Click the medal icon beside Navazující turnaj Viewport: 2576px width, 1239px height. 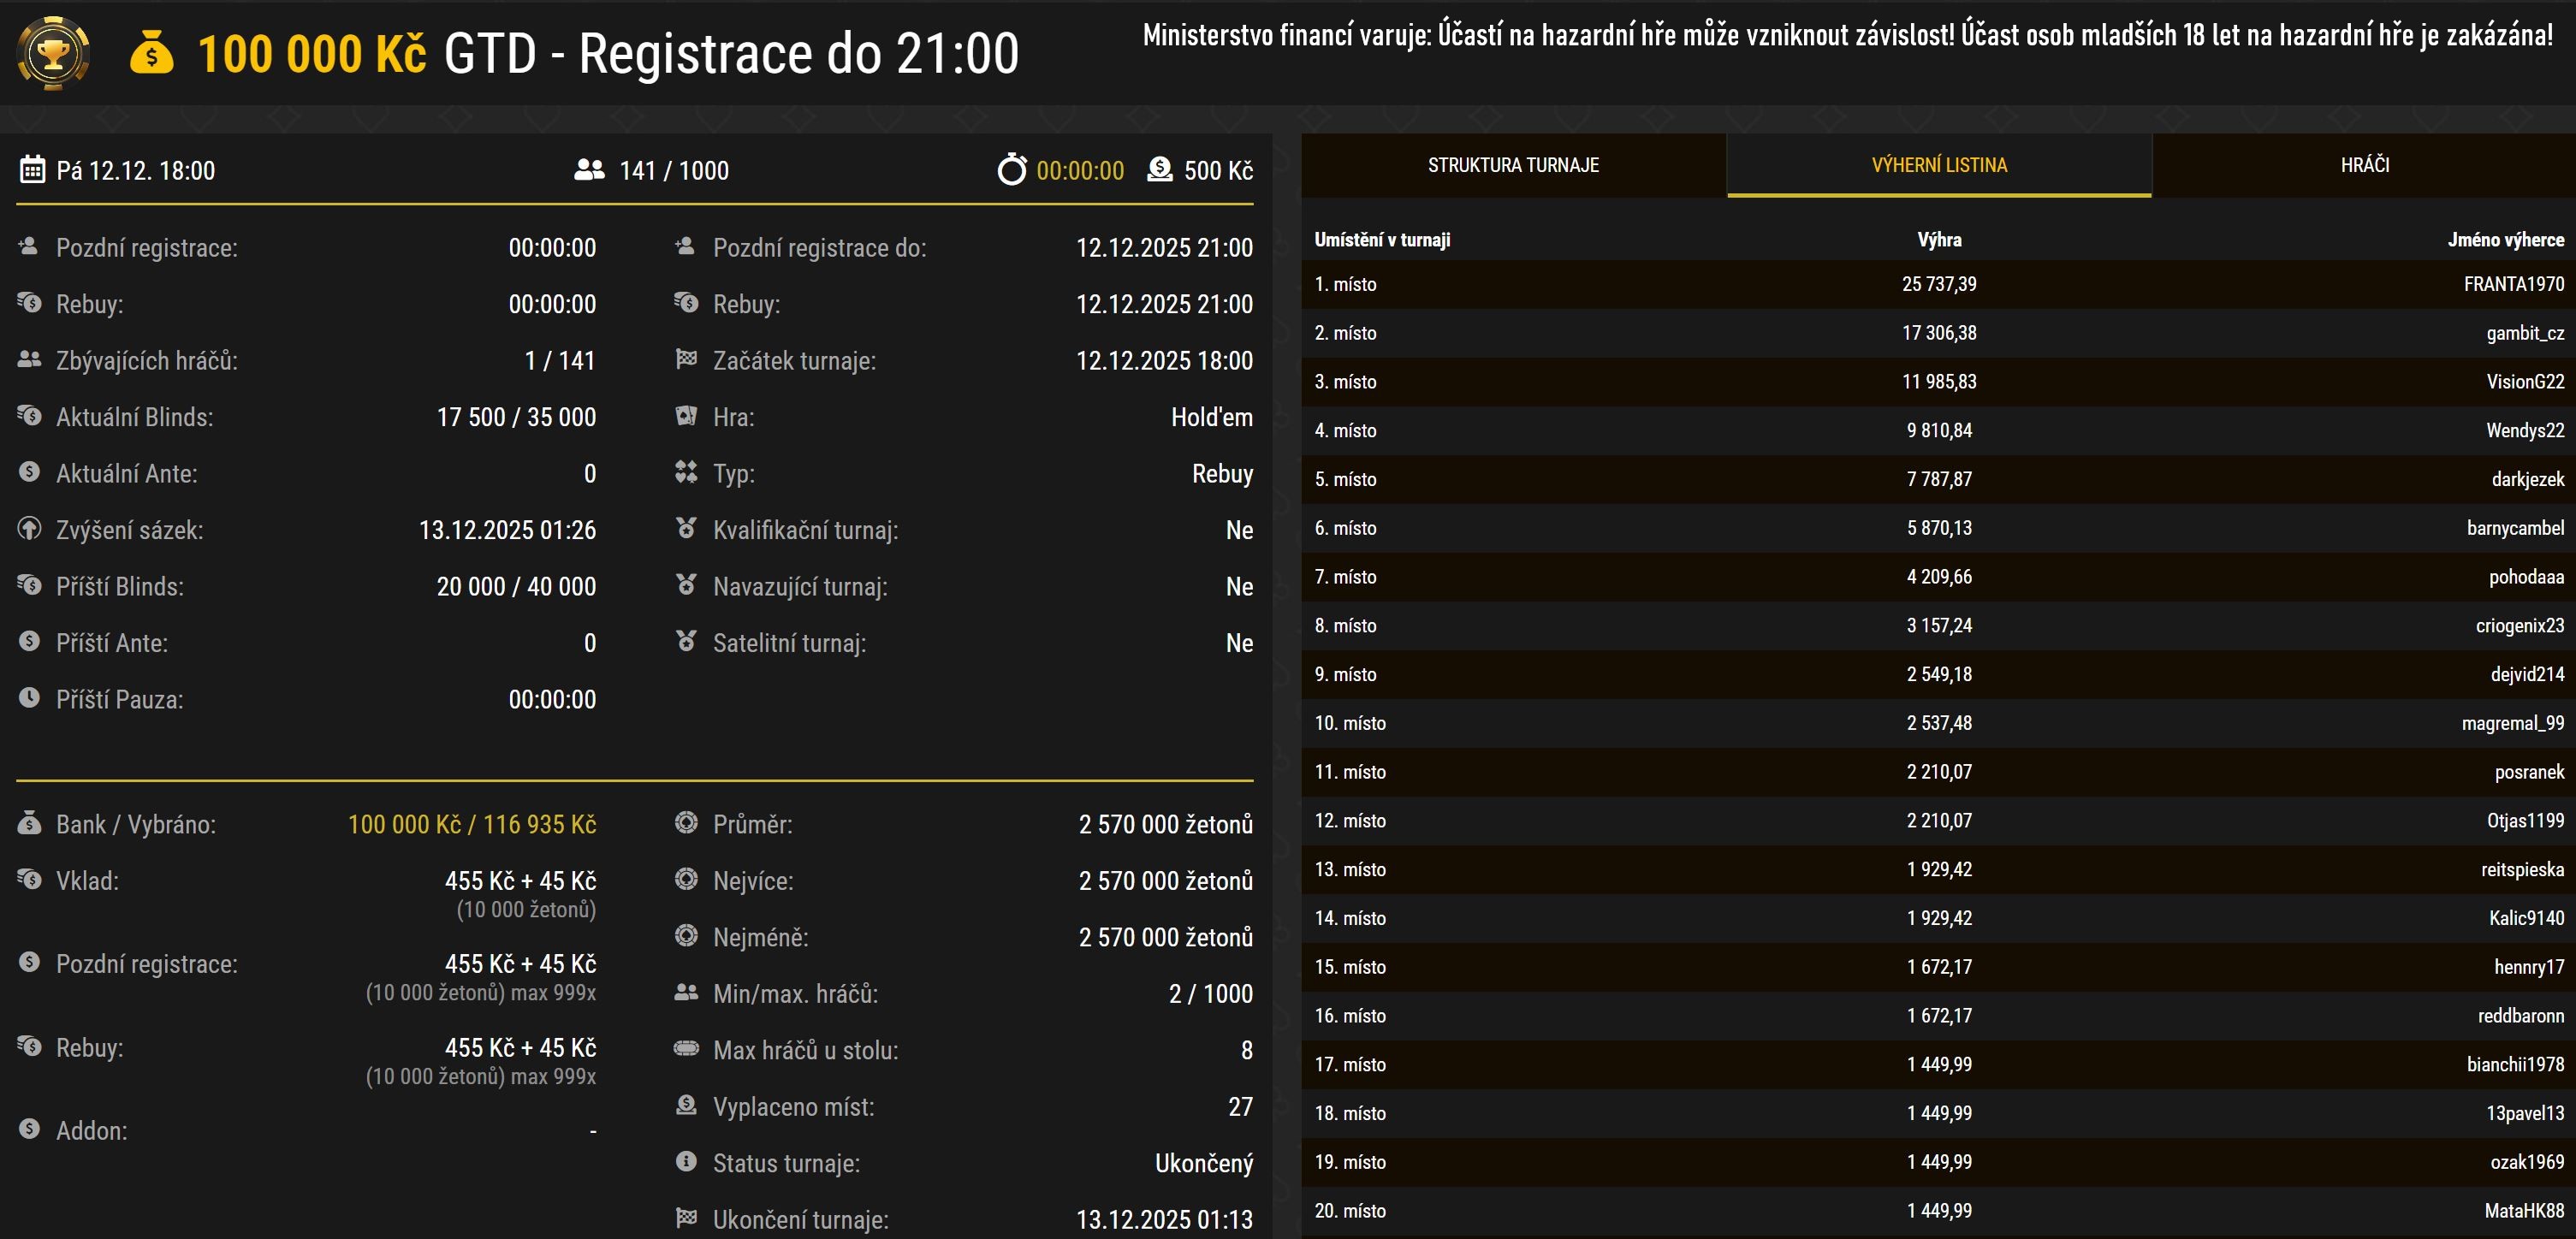click(686, 584)
